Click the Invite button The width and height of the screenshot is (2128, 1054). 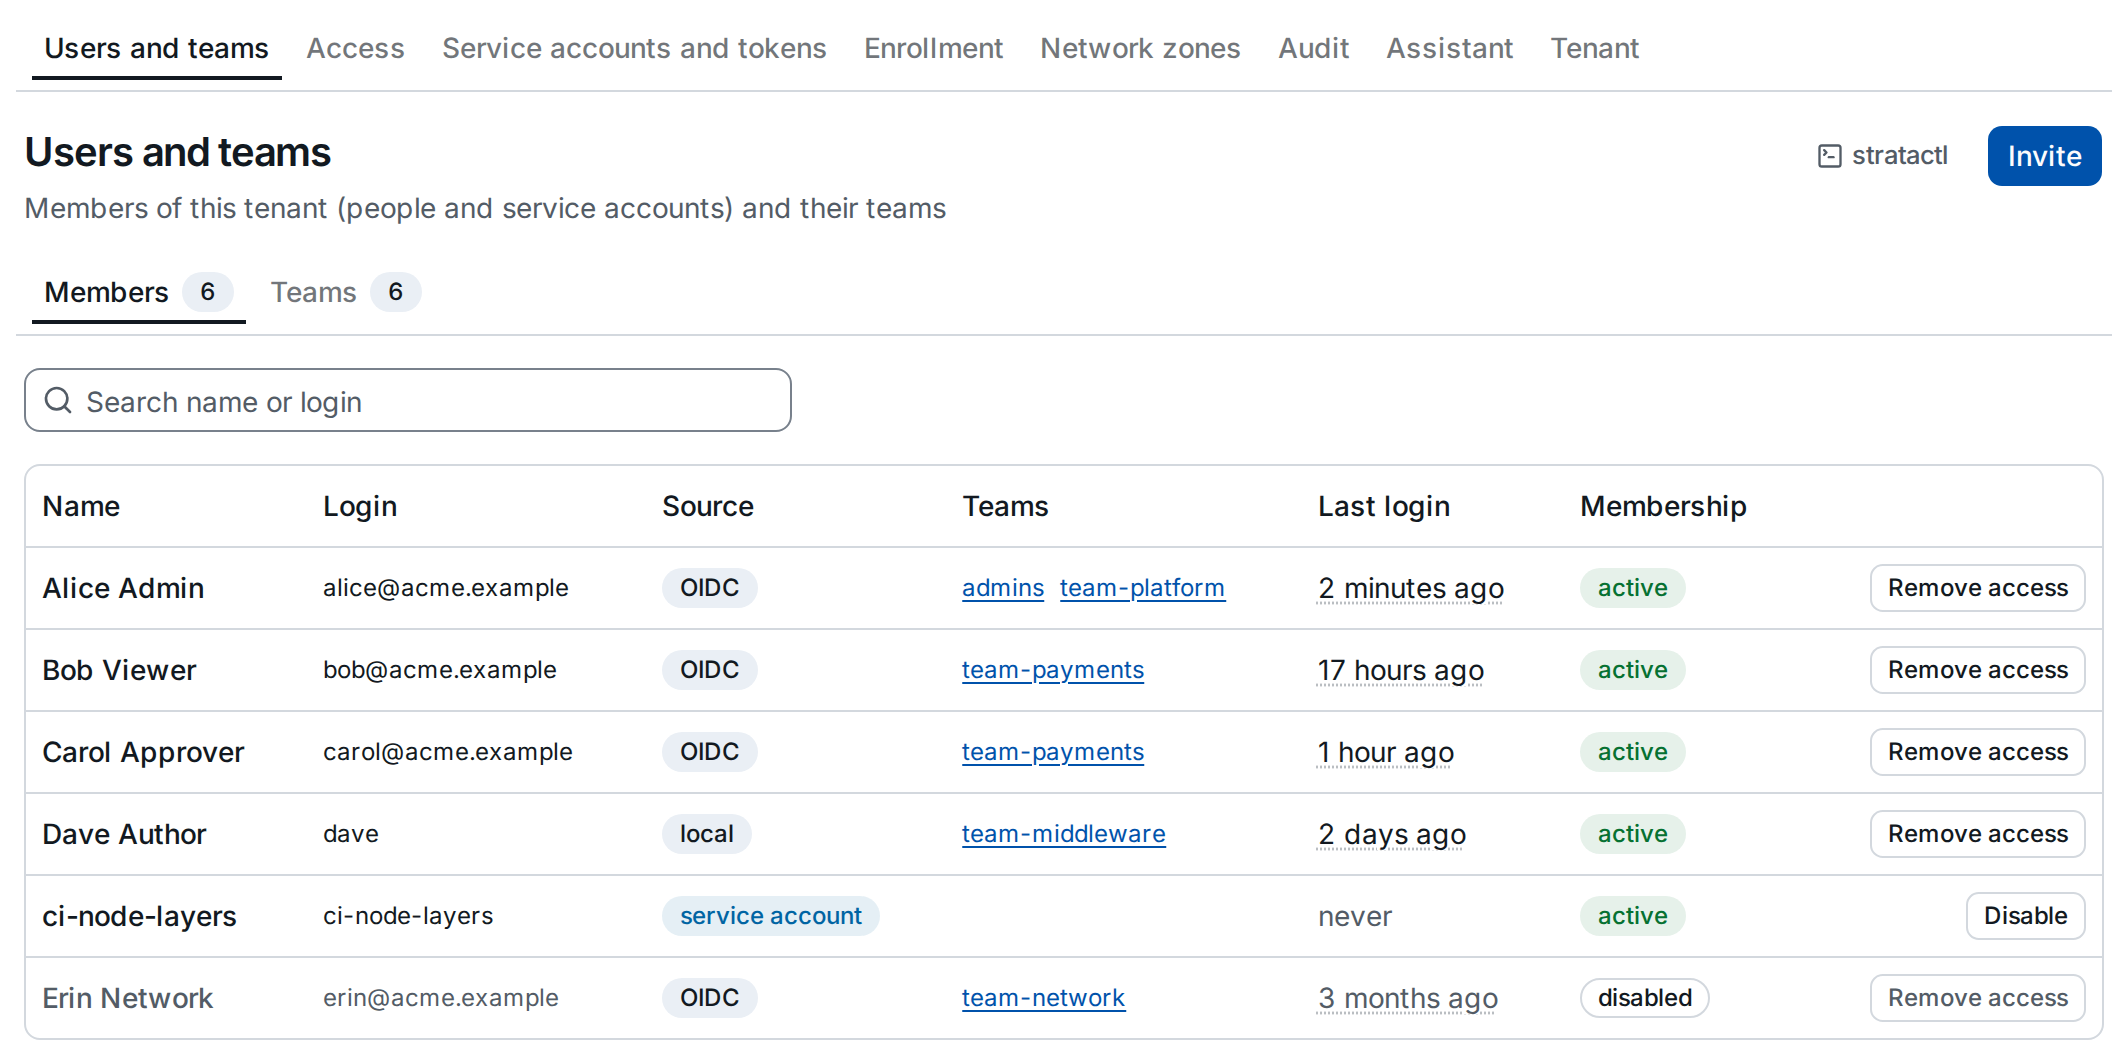(x=2044, y=156)
